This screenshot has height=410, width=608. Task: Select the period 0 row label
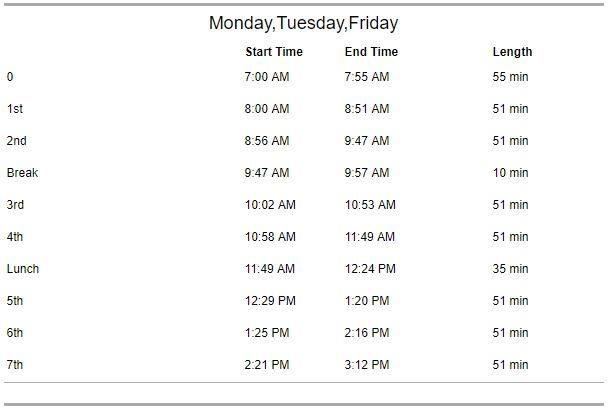tap(10, 77)
